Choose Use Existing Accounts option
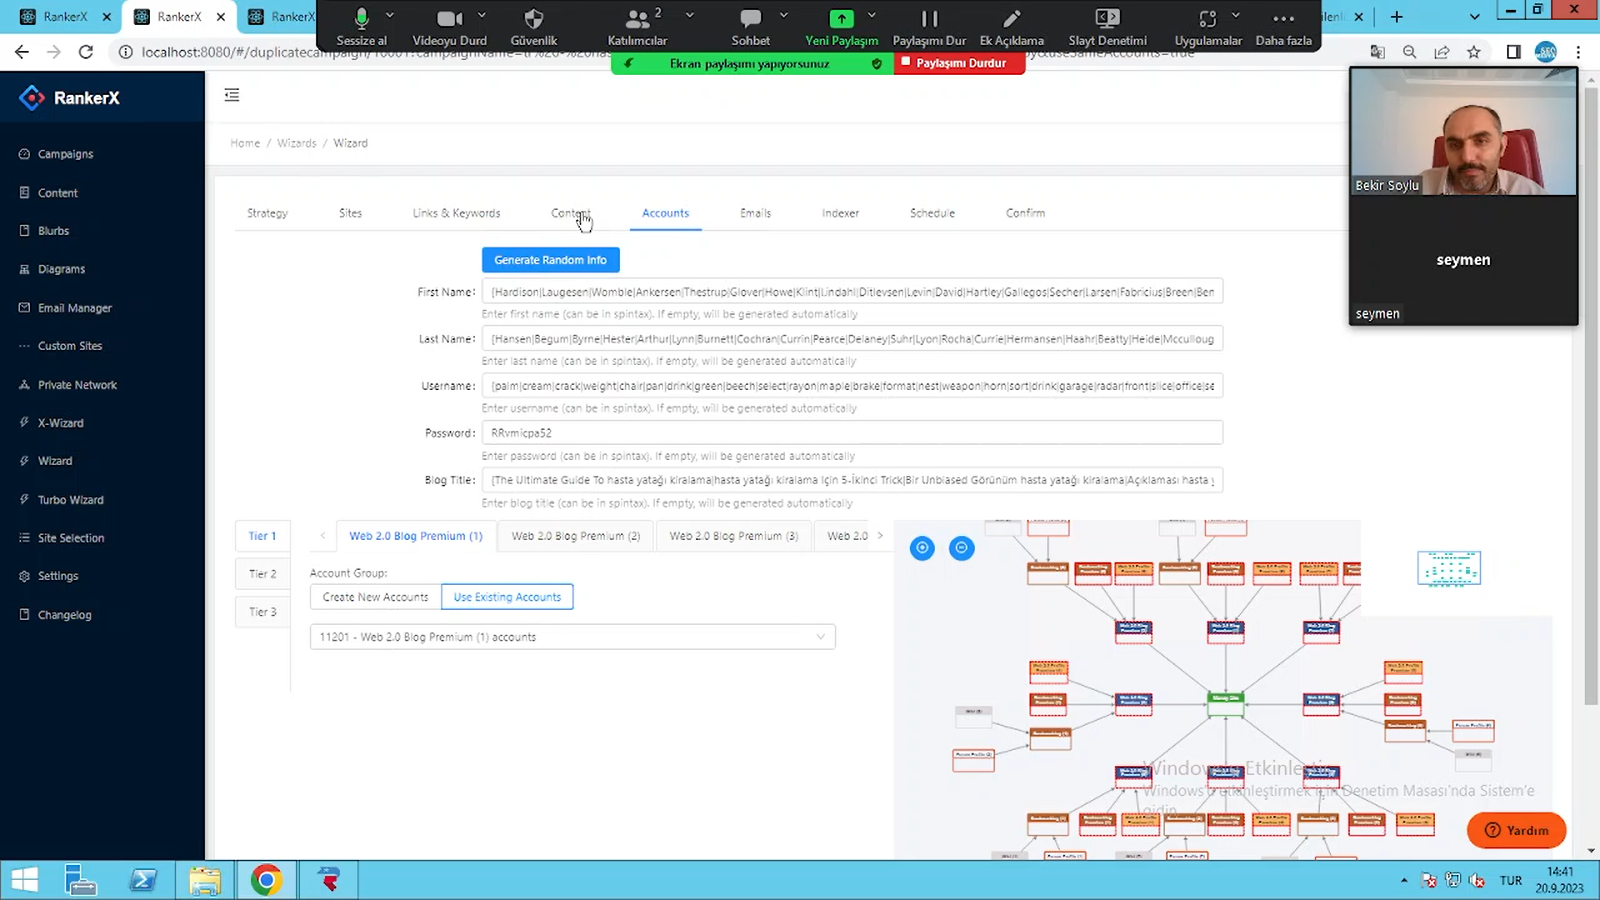 pyautogui.click(x=507, y=597)
